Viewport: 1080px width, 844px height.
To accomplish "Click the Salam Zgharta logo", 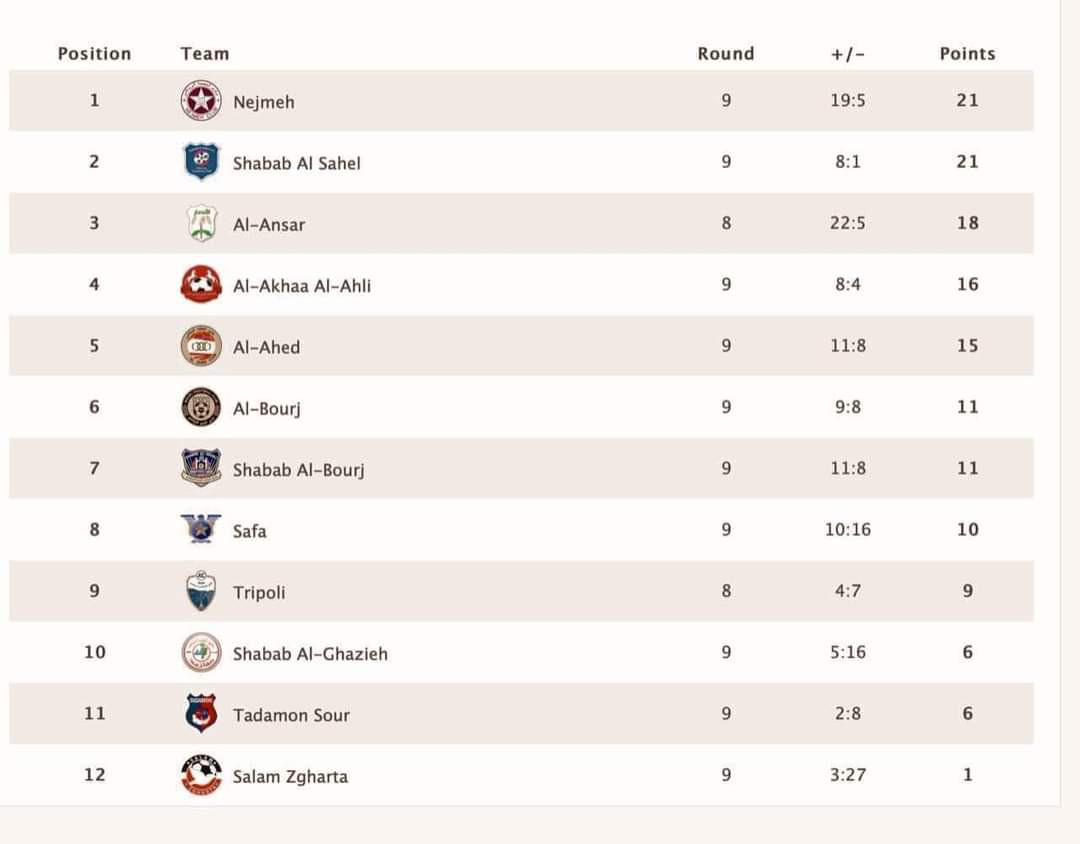I will tap(201, 775).
